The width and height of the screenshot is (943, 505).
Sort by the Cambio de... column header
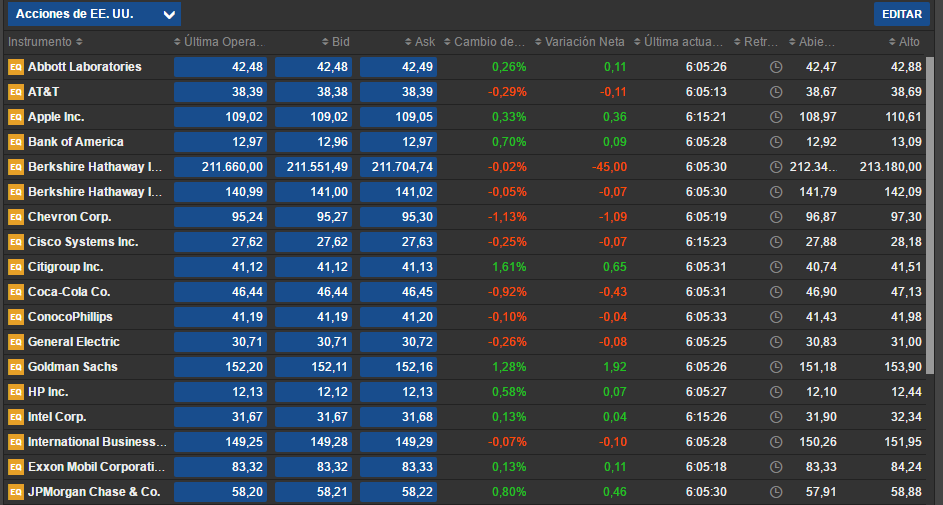(x=485, y=42)
